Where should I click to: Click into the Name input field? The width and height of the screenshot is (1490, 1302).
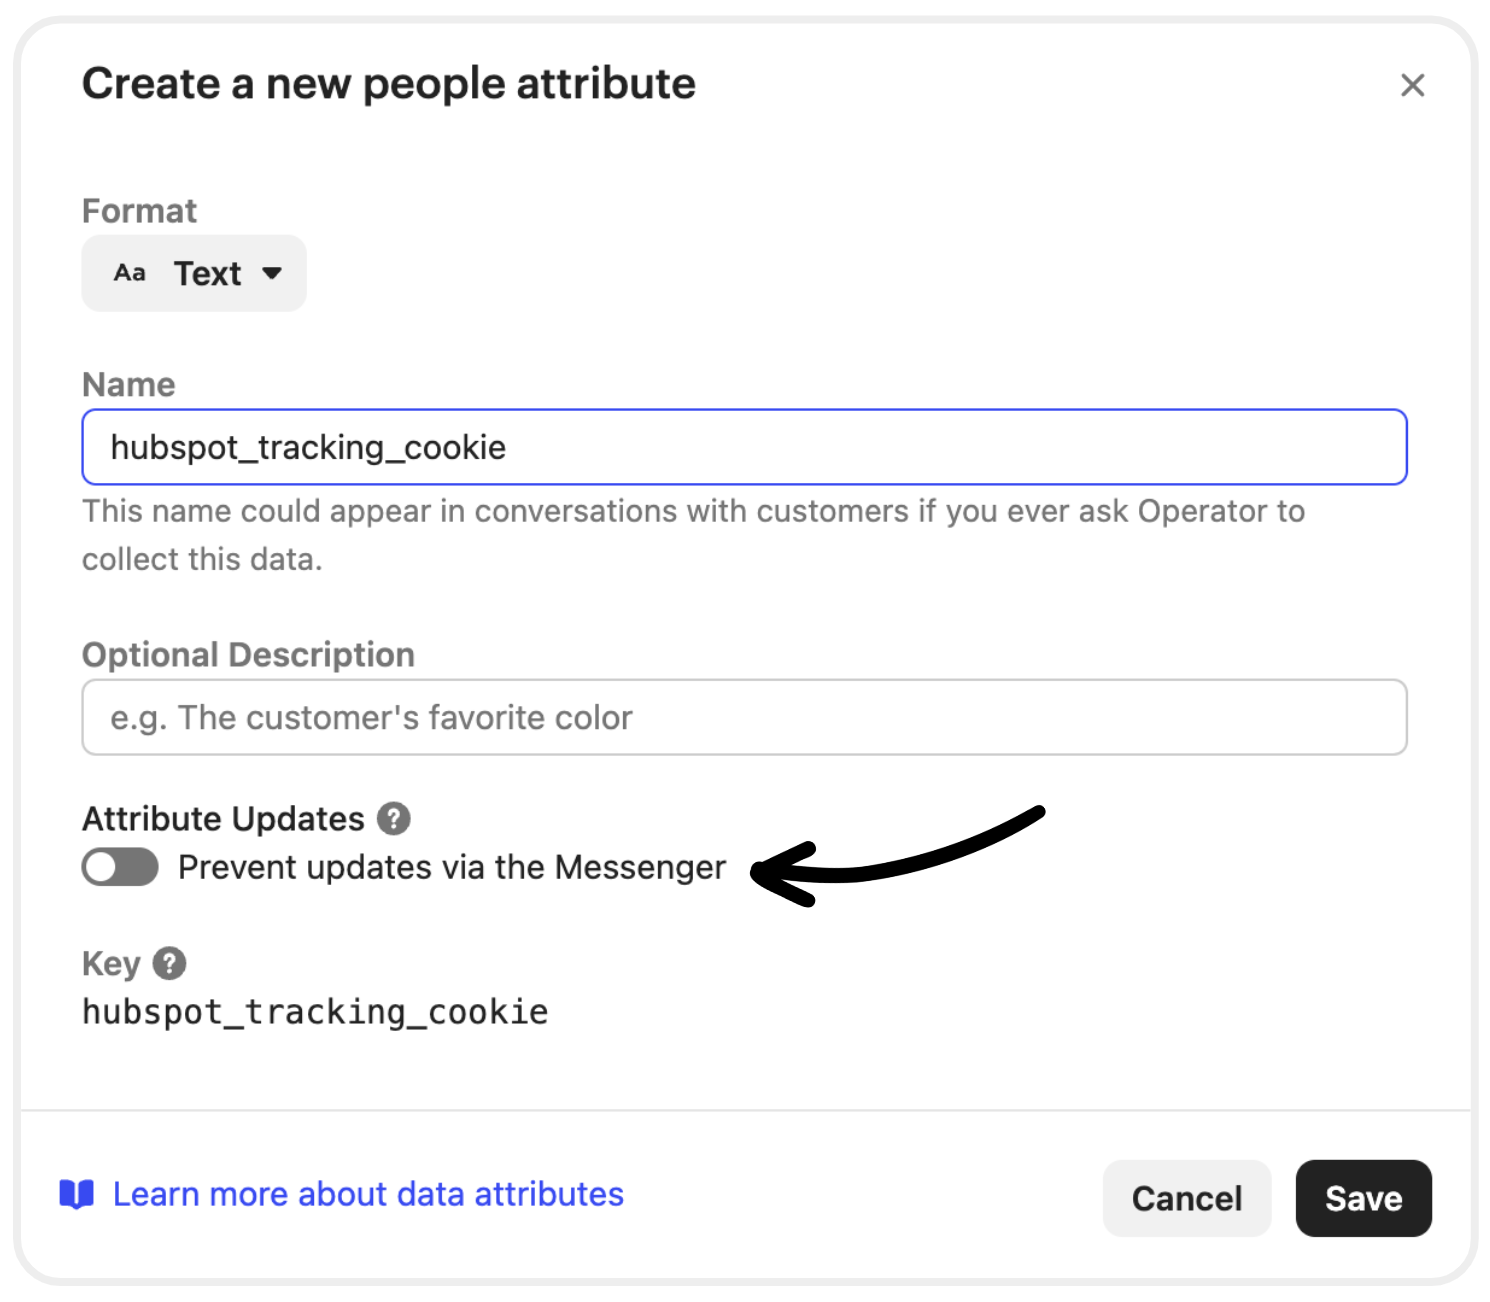click(x=744, y=447)
